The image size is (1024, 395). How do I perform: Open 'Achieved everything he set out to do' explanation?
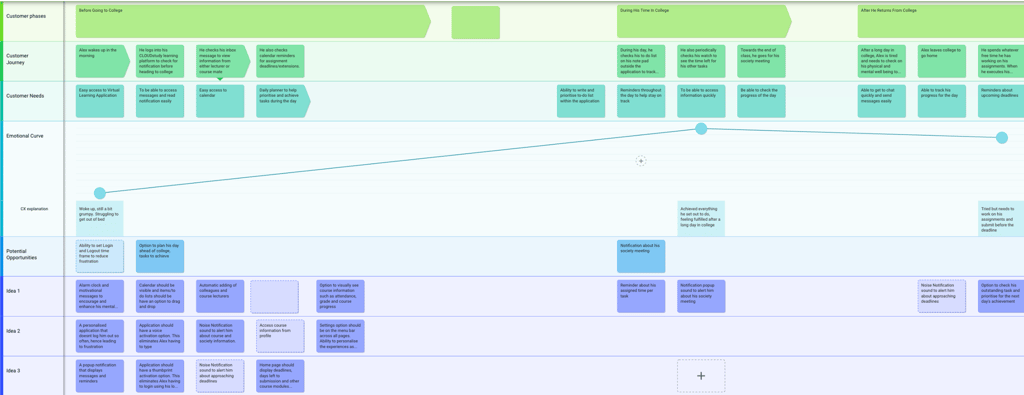pyautogui.click(x=701, y=219)
